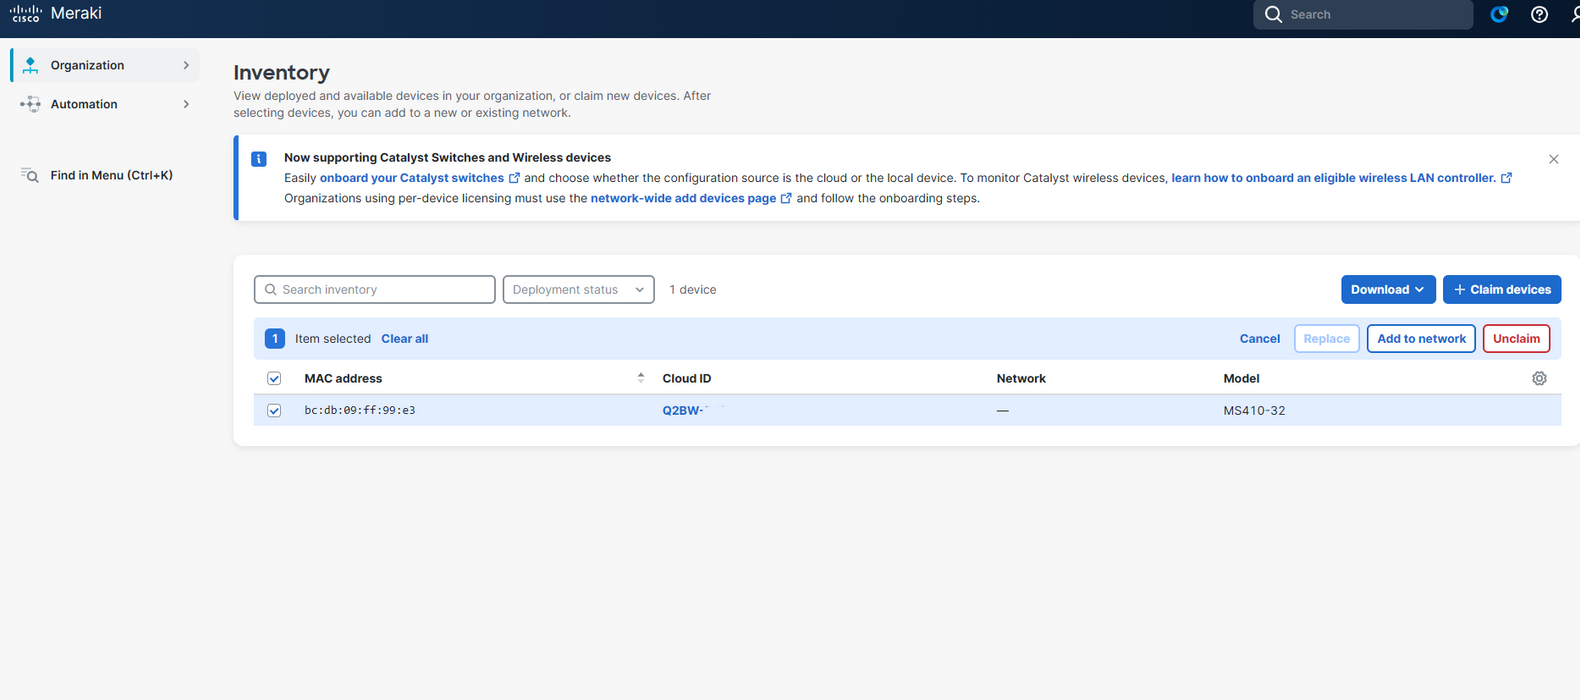Select Find in Menu (Ctrl+K)
Viewport: 1580px width, 700px height.
pyautogui.click(x=111, y=175)
